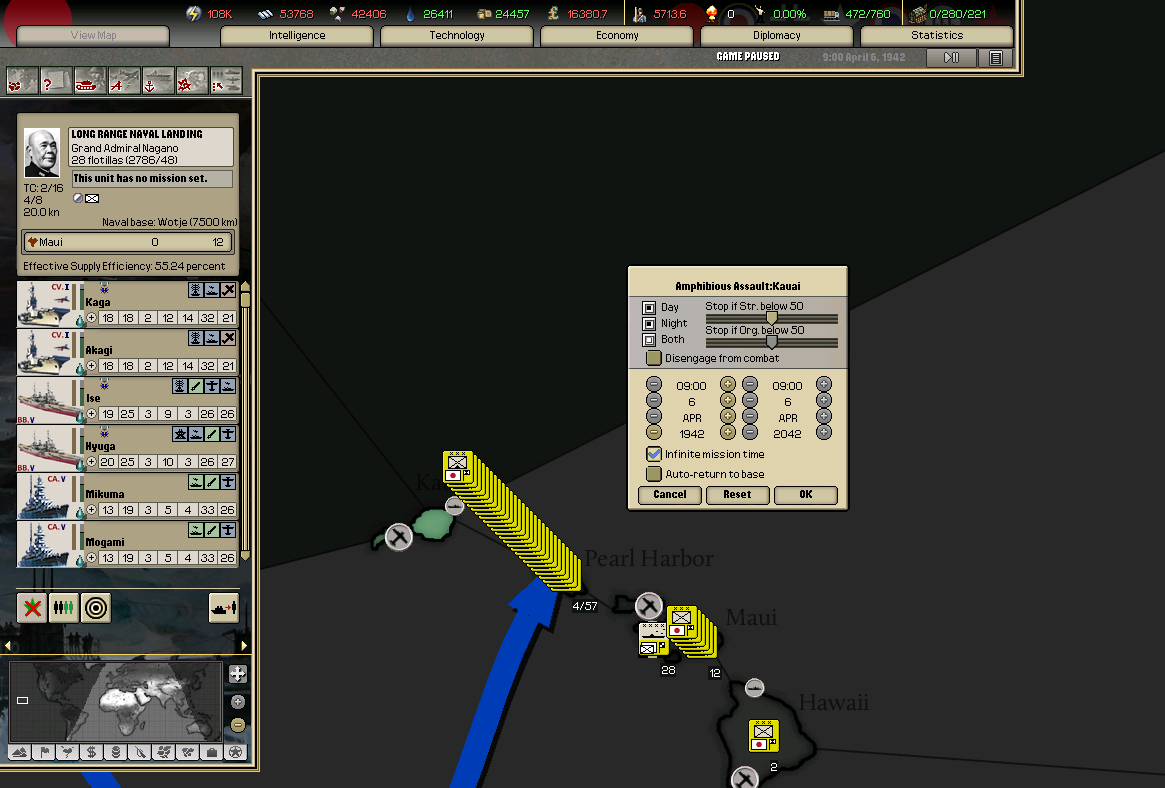Click the pause/play game speed button
Viewport: 1165px width, 788px height.
coord(951,58)
